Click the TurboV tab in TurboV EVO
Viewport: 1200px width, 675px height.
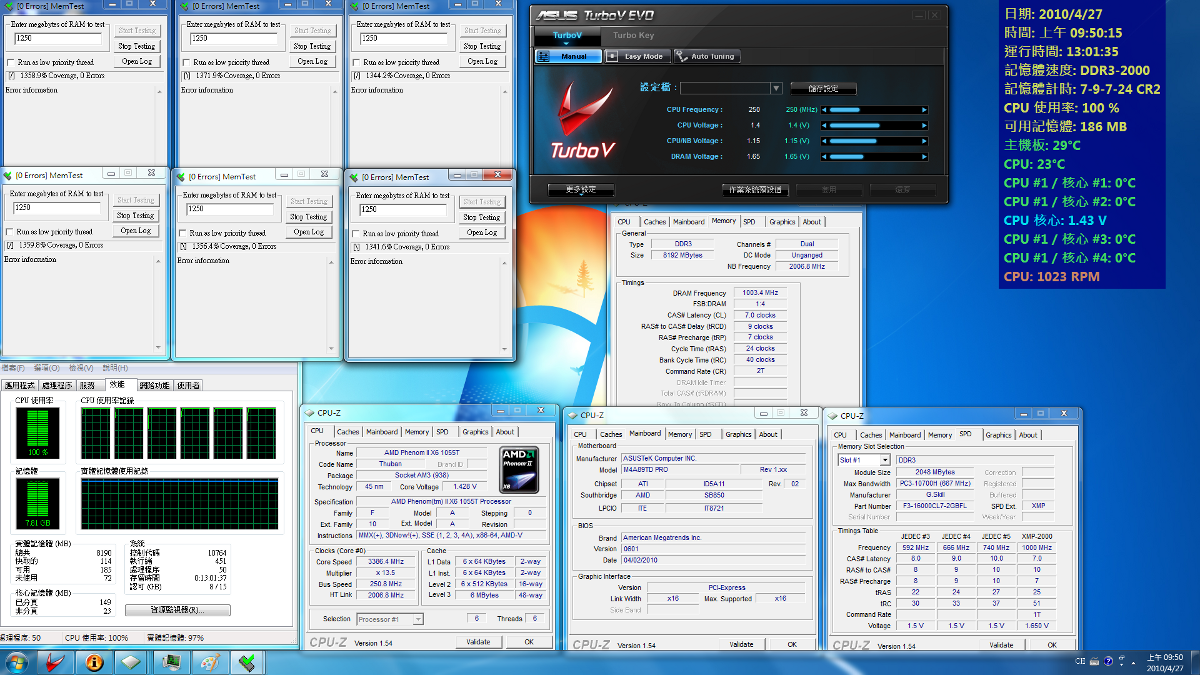click(x=567, y=35)
